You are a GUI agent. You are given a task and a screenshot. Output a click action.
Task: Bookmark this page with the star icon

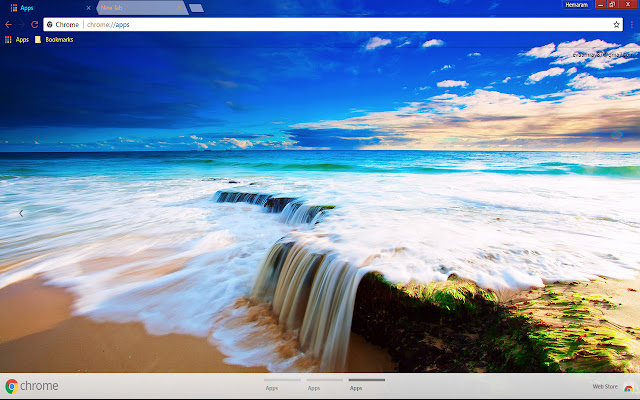tap(616, 24)
